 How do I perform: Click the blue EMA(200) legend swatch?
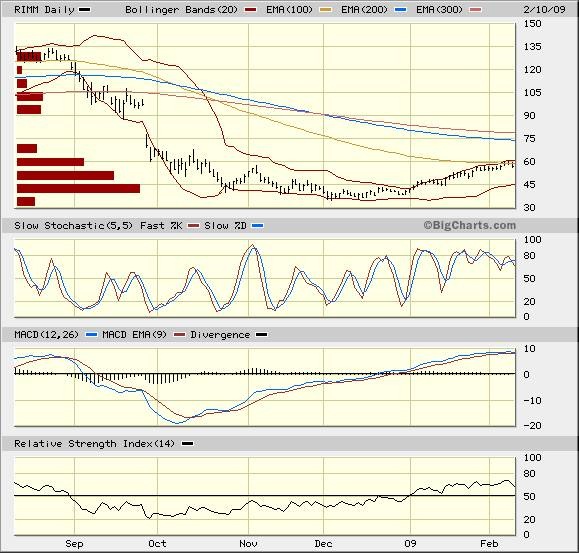click(x=401, y=10)
